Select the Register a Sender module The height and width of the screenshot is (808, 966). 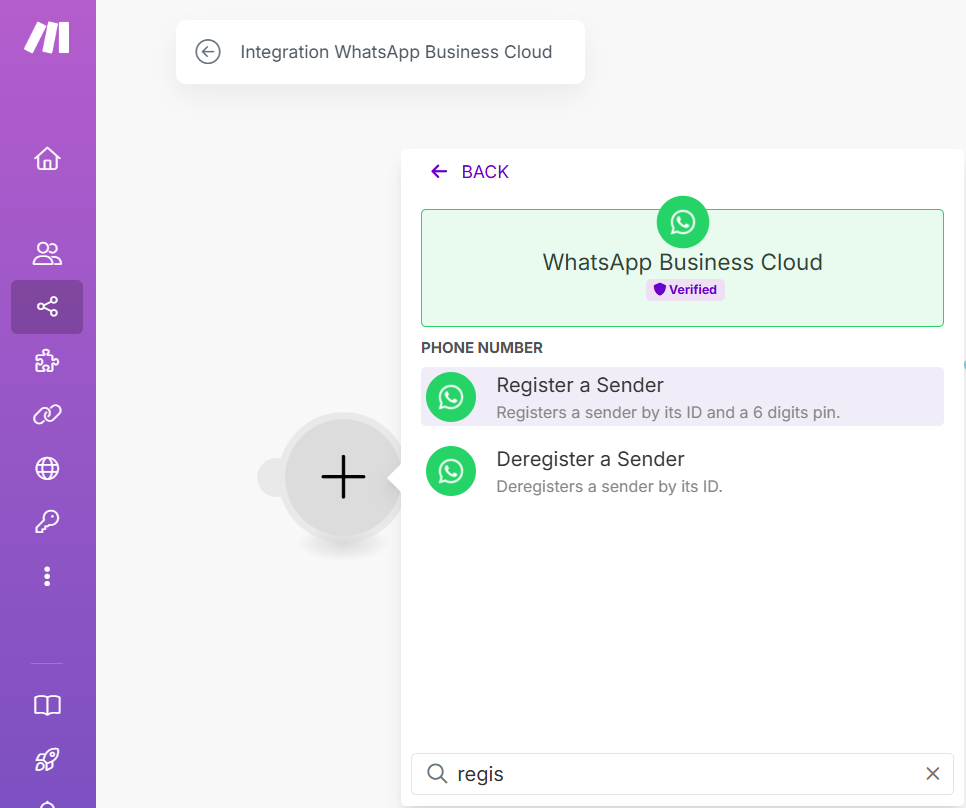click(x=682, y=397)
